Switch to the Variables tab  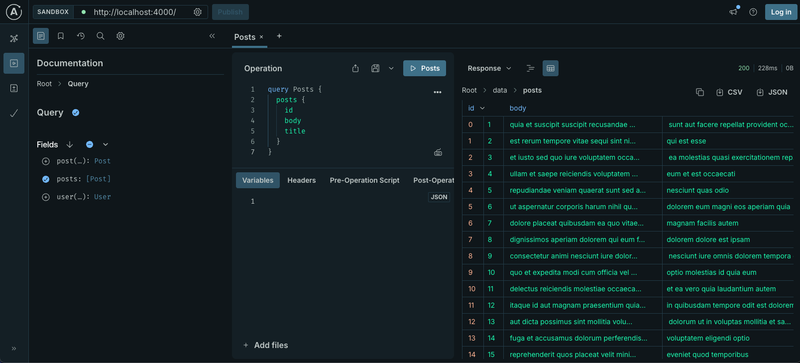(x=258, y=180)
